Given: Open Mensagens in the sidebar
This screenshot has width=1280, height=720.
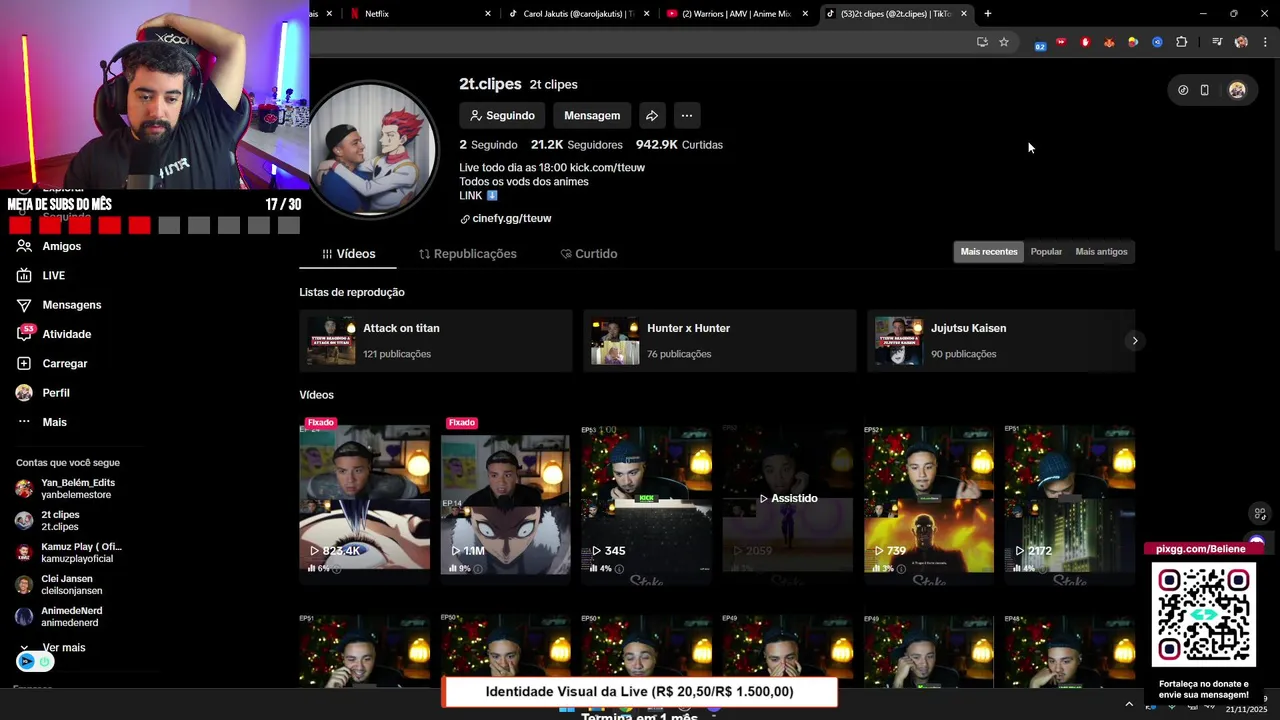Looking at the screenshot, I should [71, 305].
